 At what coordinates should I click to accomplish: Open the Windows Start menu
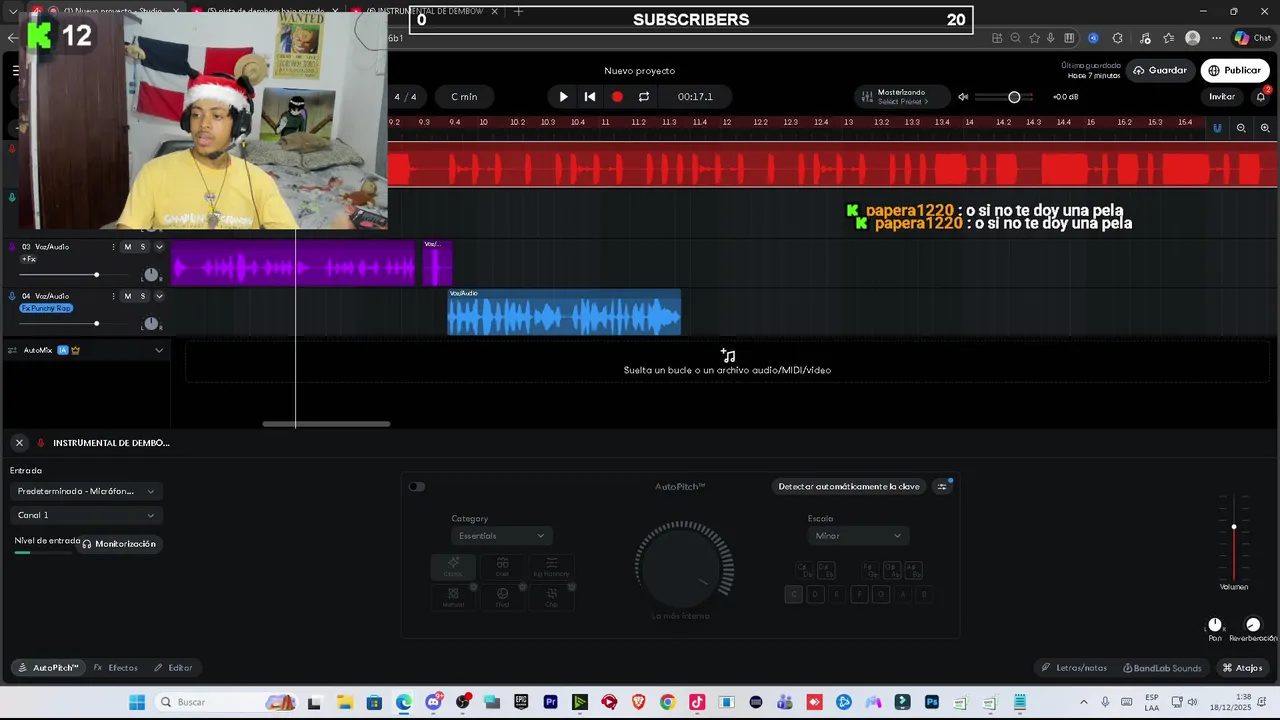pyautogui.click(x=137, y=702)
